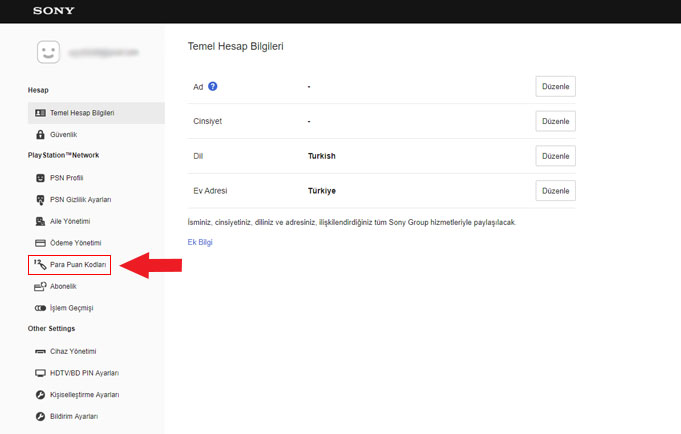The width and height of the screenshot is (681, 434).
Task: Click the PSN Gizlilik Ayarları icon
Action: click(40, 199)
